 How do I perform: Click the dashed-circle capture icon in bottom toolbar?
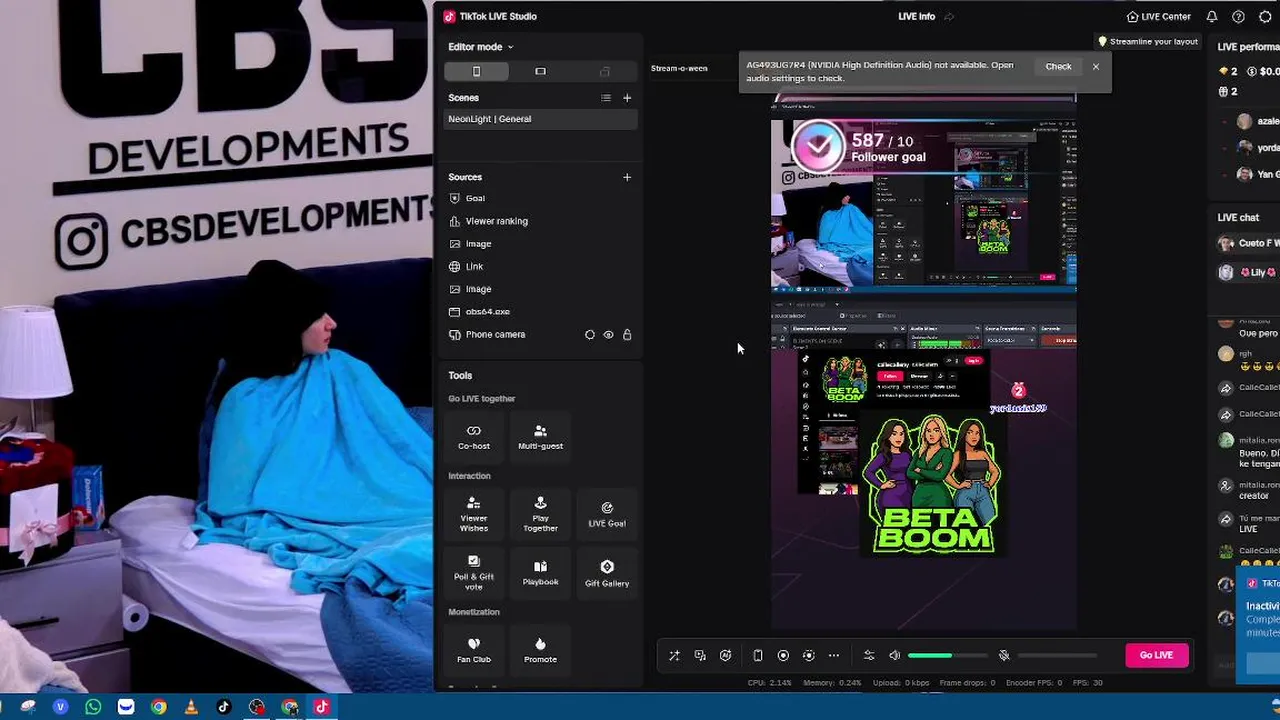tap(809, 656)
